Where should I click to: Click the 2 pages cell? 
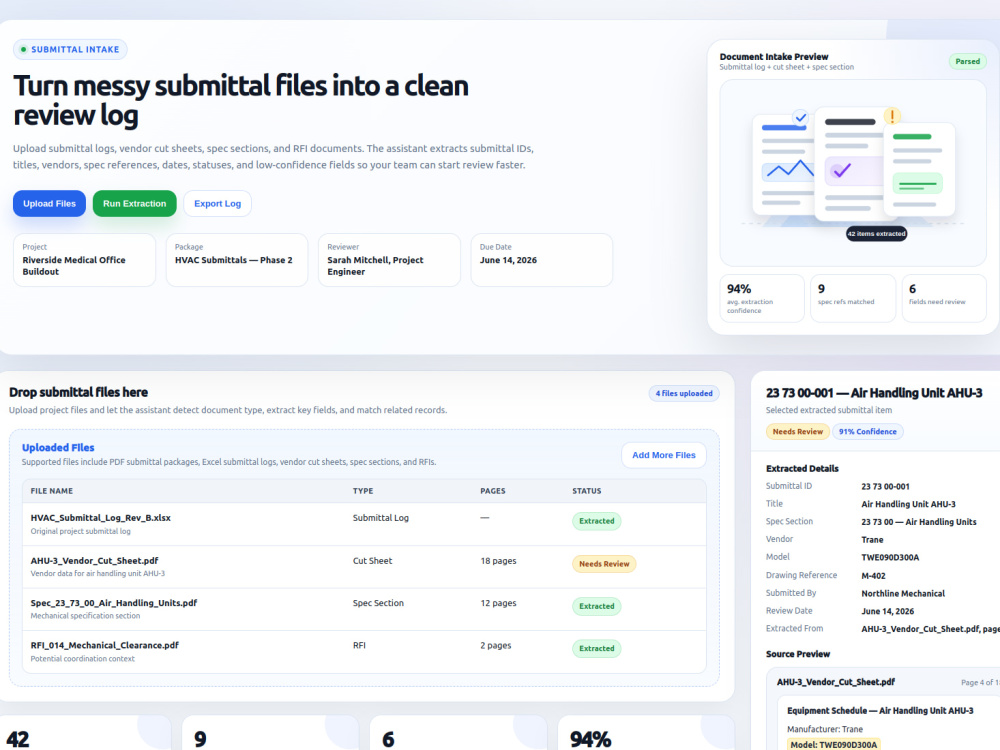pos(496,645)
